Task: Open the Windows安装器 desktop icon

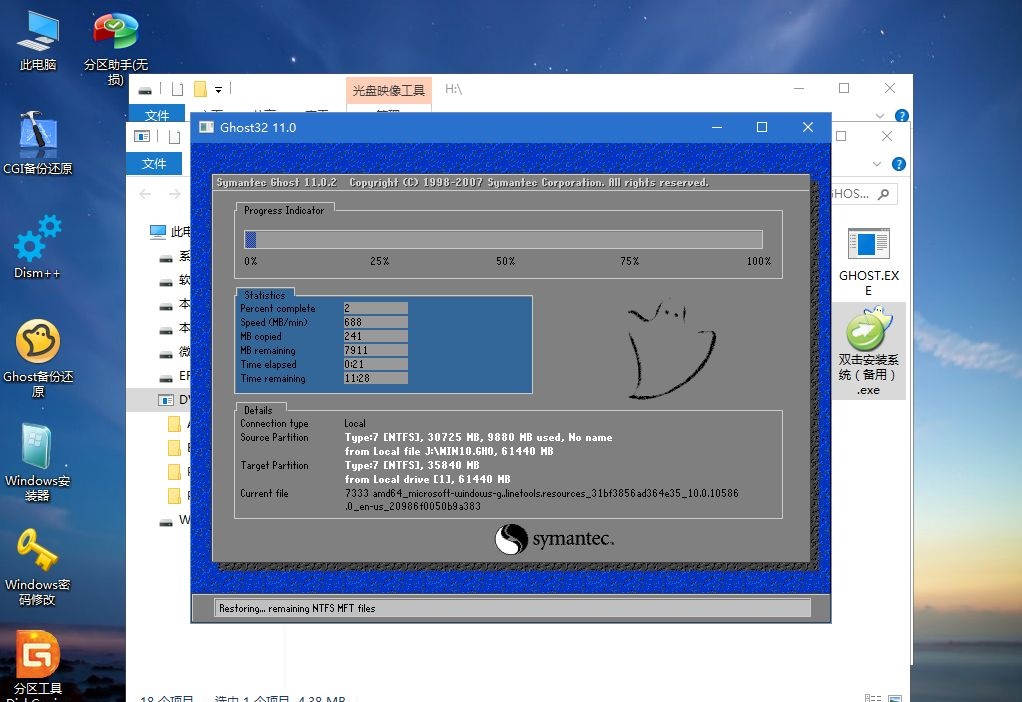Action: coord(38,462)
